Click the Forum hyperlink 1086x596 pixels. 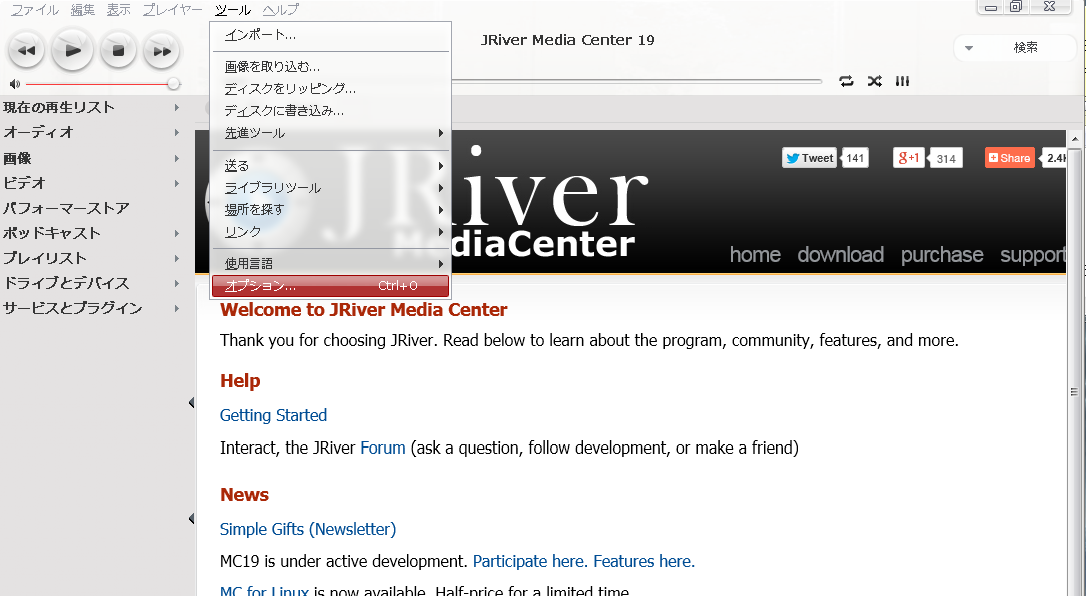pos(383,448)
